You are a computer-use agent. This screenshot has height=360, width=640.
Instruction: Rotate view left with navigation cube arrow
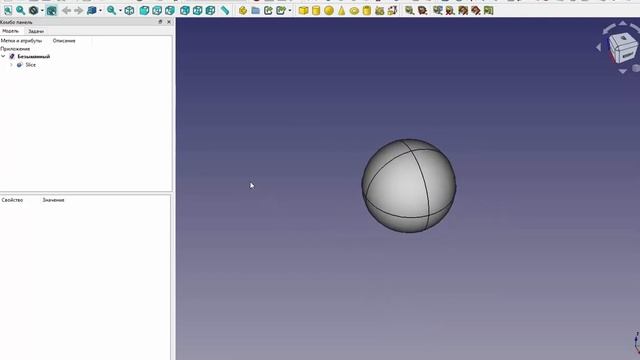pyautogui.click(x=599, y=48)
